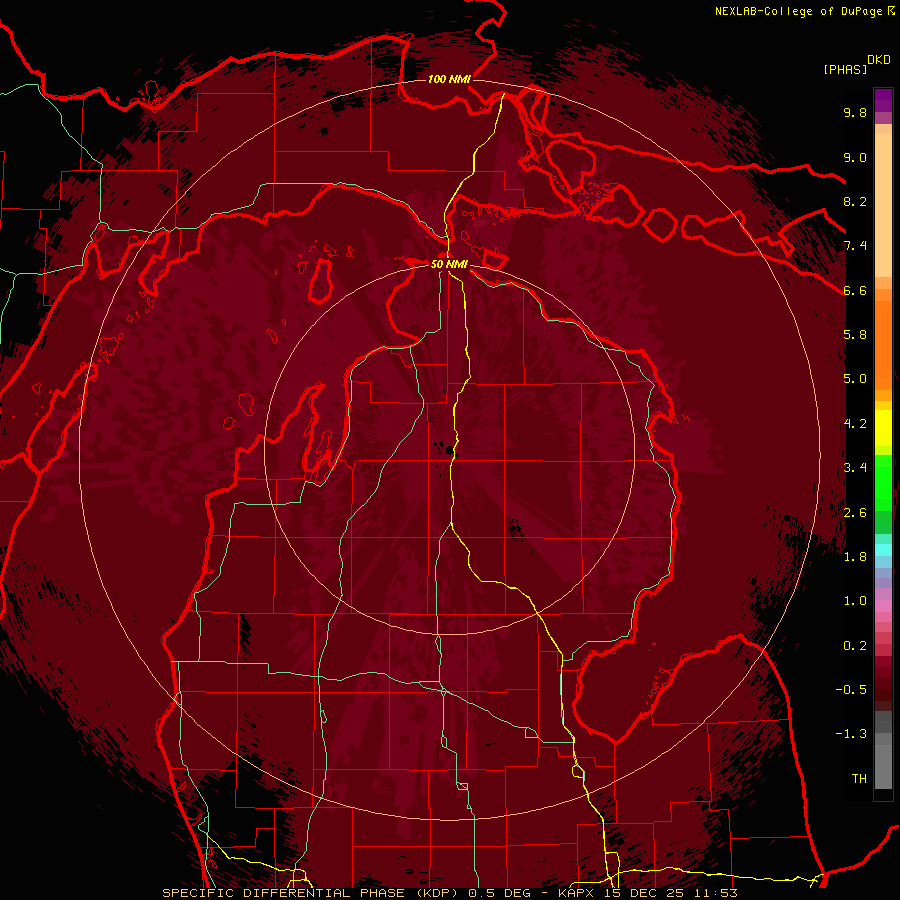
Task: Select the -0.5 value on the color scale
Action: (x=851, y=690)
